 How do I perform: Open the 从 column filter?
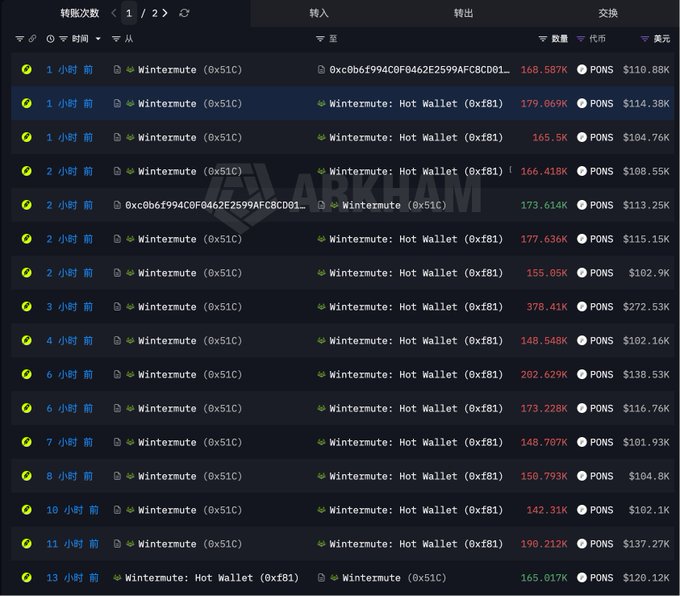click(116, 39)
